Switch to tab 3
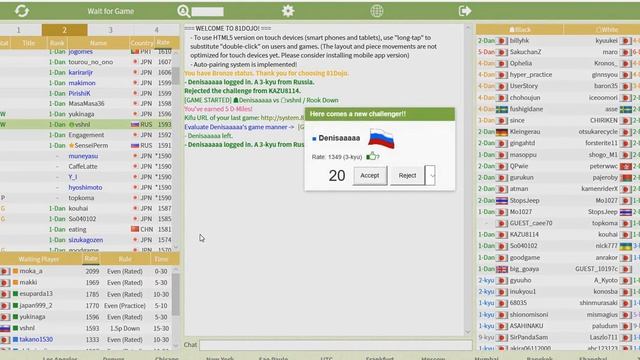640x360 pixels. pyautogui.click(x=110, y=30)
